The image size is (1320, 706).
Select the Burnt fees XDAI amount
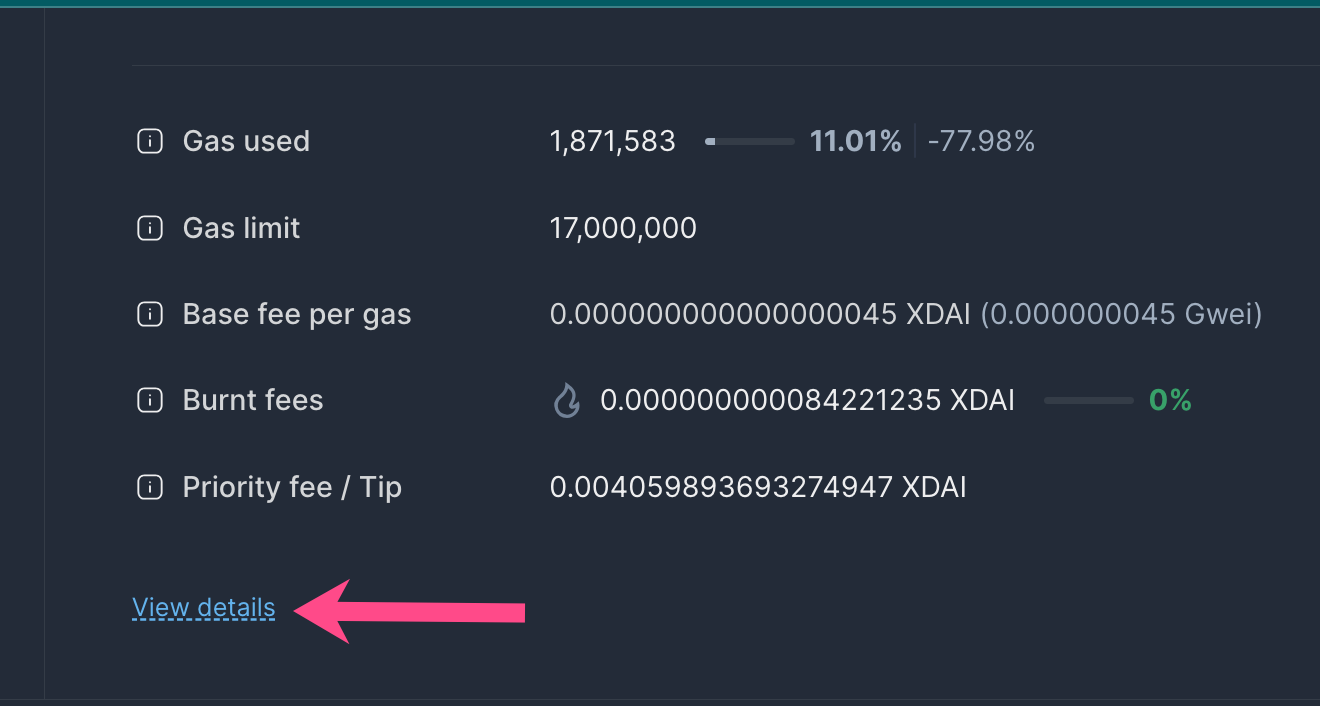pos(806,399)
